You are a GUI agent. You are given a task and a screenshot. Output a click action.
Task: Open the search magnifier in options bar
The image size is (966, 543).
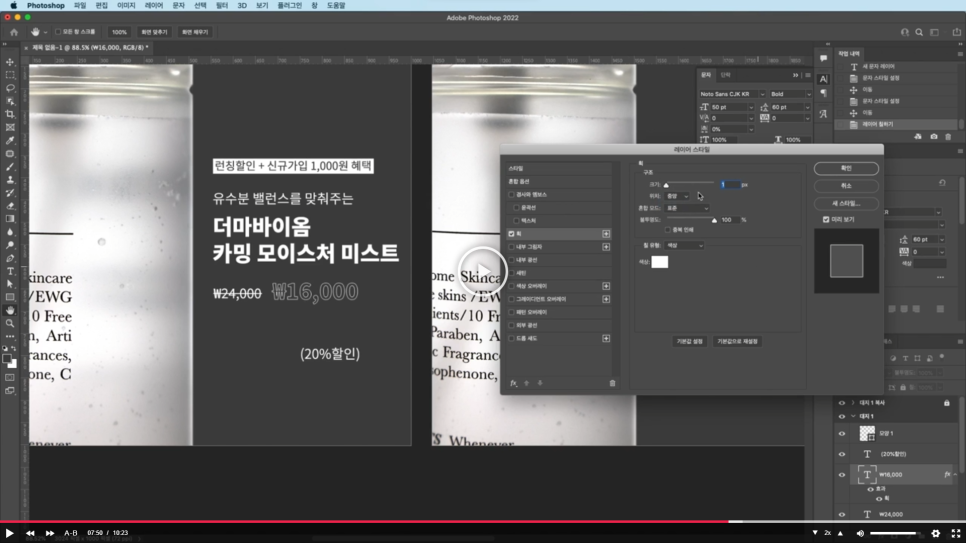click(919, 32)
